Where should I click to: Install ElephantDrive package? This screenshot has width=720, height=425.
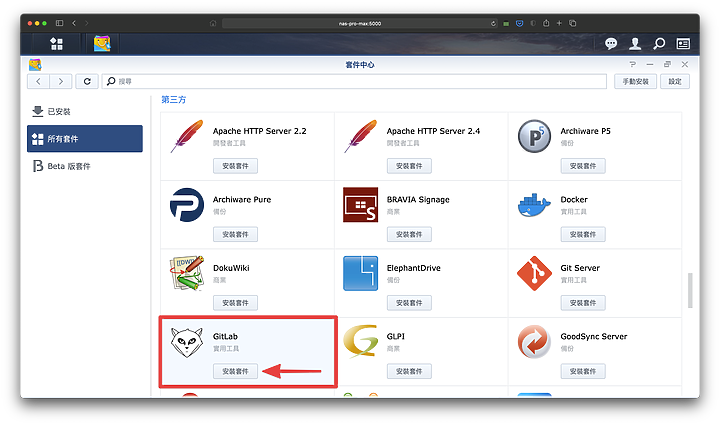(409, 303)
